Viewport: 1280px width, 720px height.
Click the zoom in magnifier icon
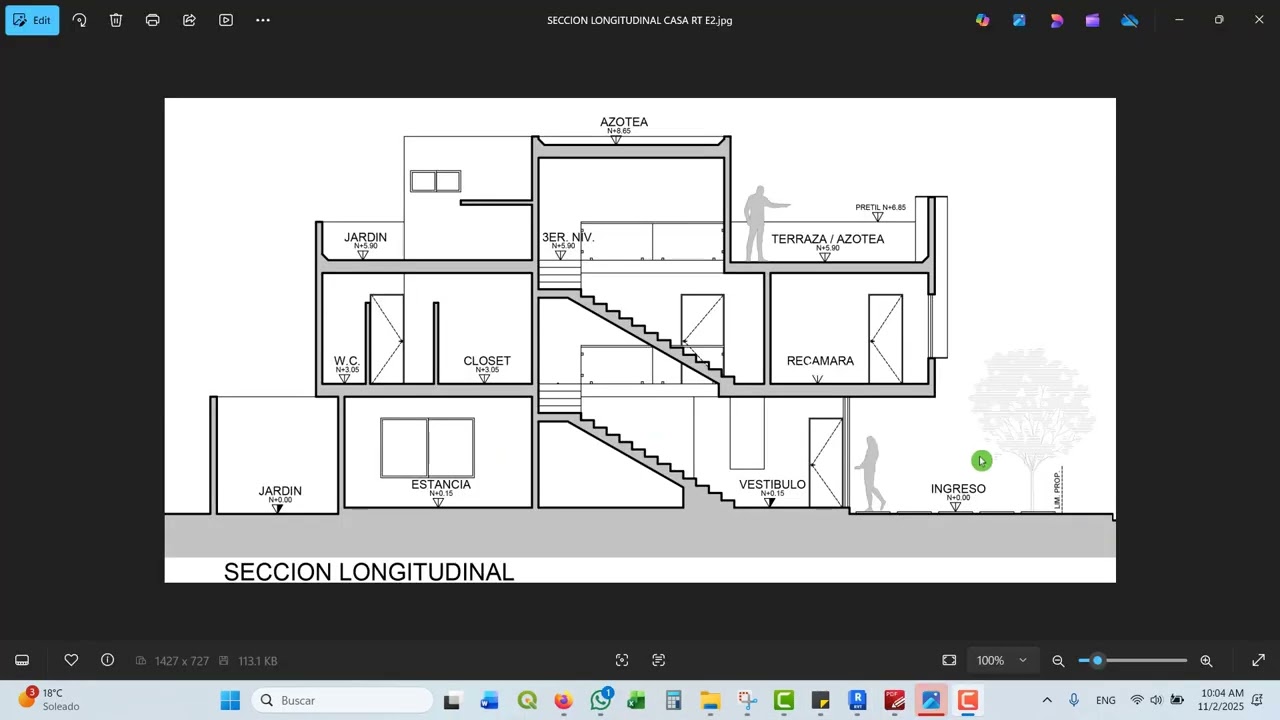click(1206, 660)
